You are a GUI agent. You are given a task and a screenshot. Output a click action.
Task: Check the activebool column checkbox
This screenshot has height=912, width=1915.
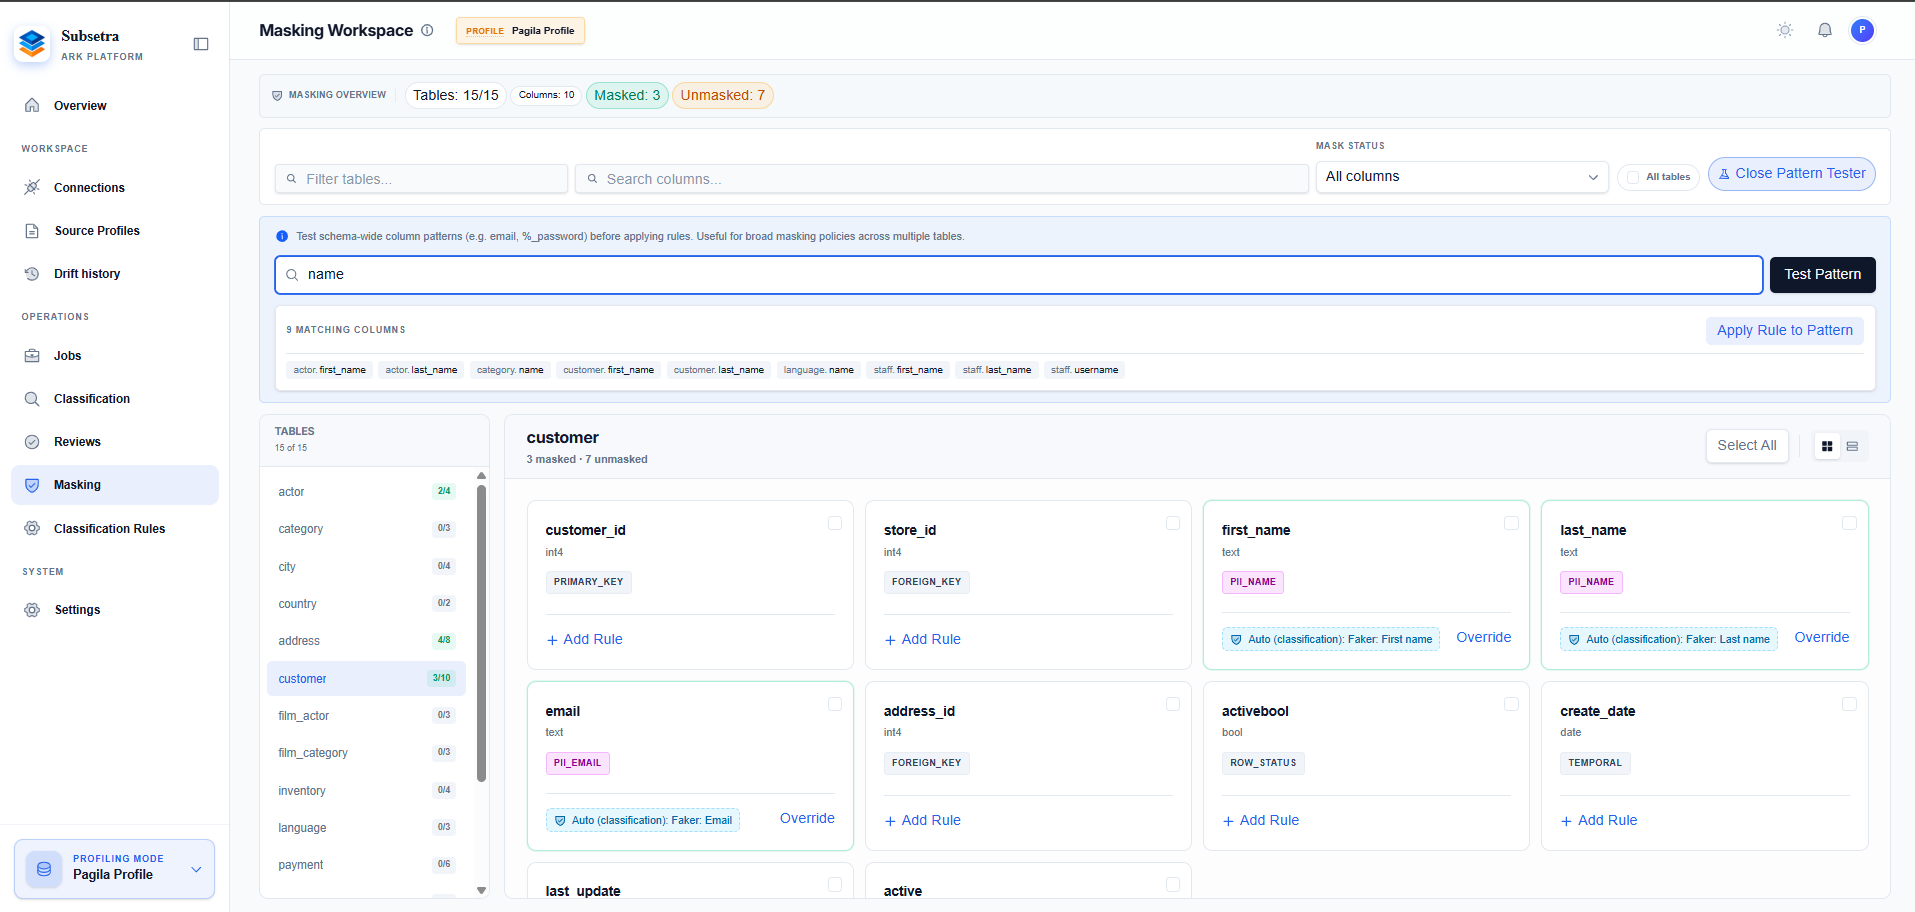pos(1511,704)
